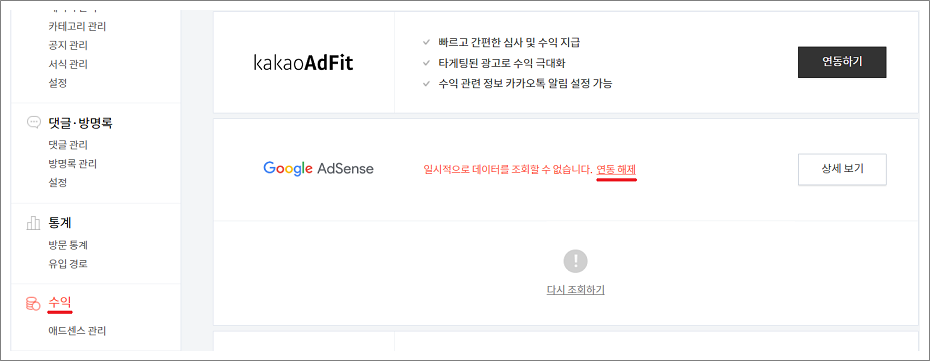The width and height of the screenshot is (930, 361).
Task: Click the Google AdSense logo
Action: point(318,169)
